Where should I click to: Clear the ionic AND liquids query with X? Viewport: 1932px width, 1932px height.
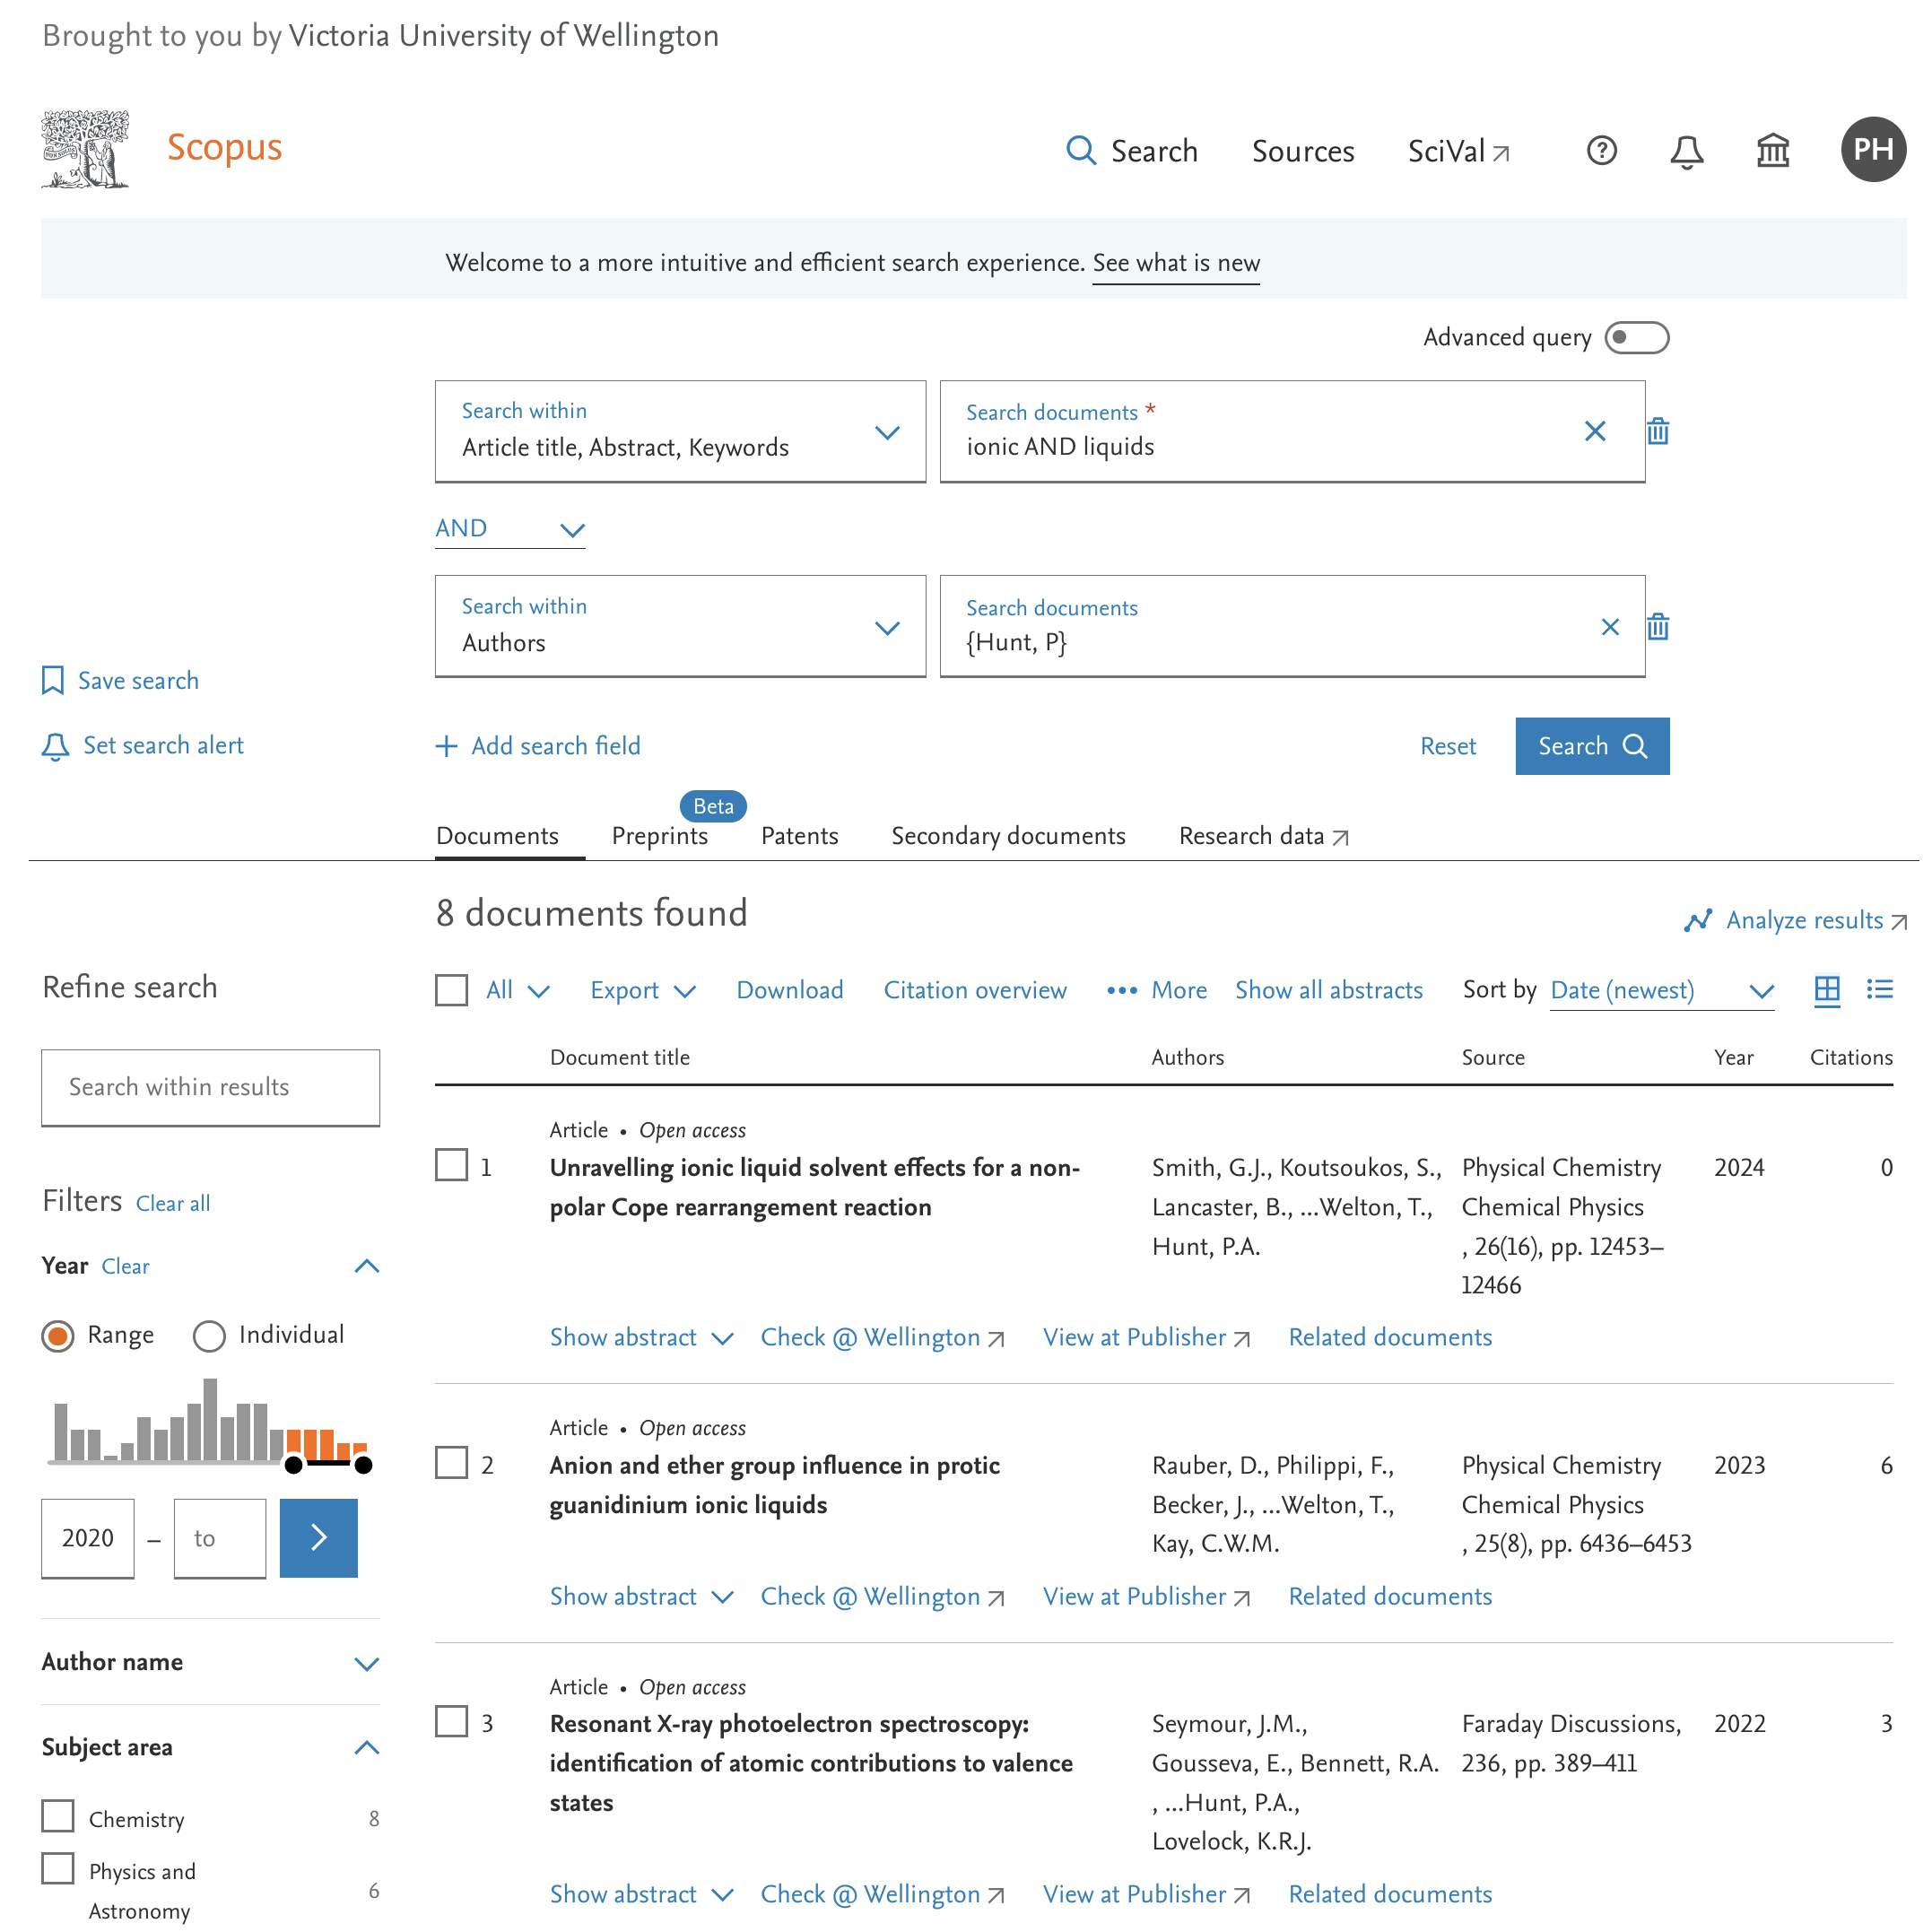(1594, 431)
